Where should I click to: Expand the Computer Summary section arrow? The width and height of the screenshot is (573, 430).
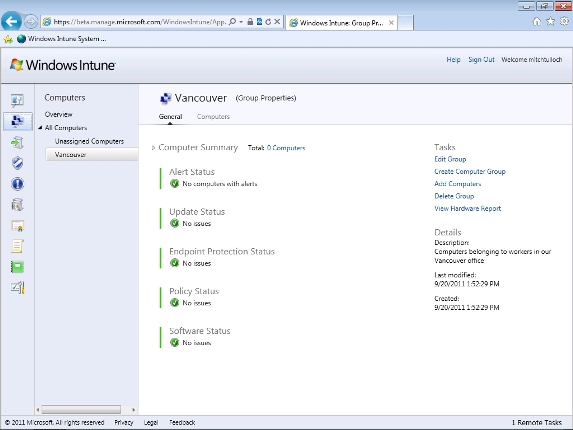[153, 148]
